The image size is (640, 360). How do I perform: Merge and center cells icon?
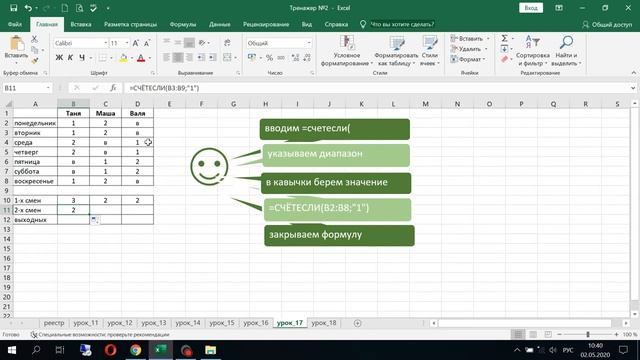click(x=227, y=58)
